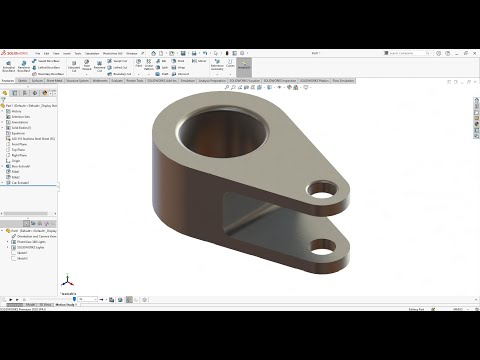Open the Reference Geometry dropdown arrow
Viewport: 480px width, 360px height.
point(217,74)
